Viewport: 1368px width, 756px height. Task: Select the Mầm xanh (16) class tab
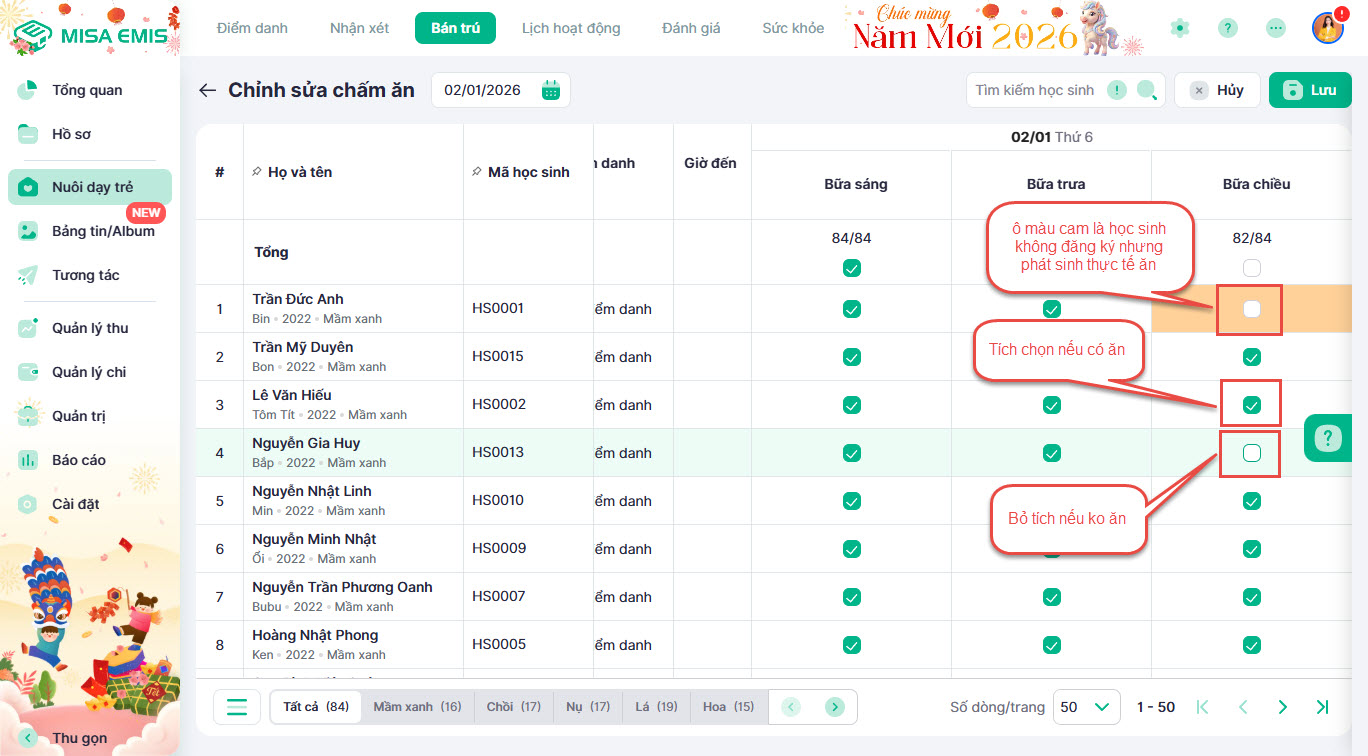pos(417,707)
